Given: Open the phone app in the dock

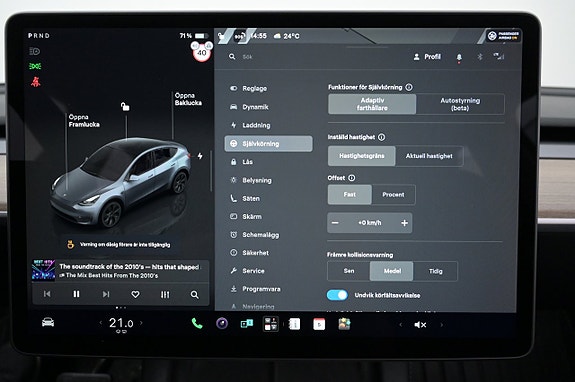Looking at the screenshot, I should (197, 323).
